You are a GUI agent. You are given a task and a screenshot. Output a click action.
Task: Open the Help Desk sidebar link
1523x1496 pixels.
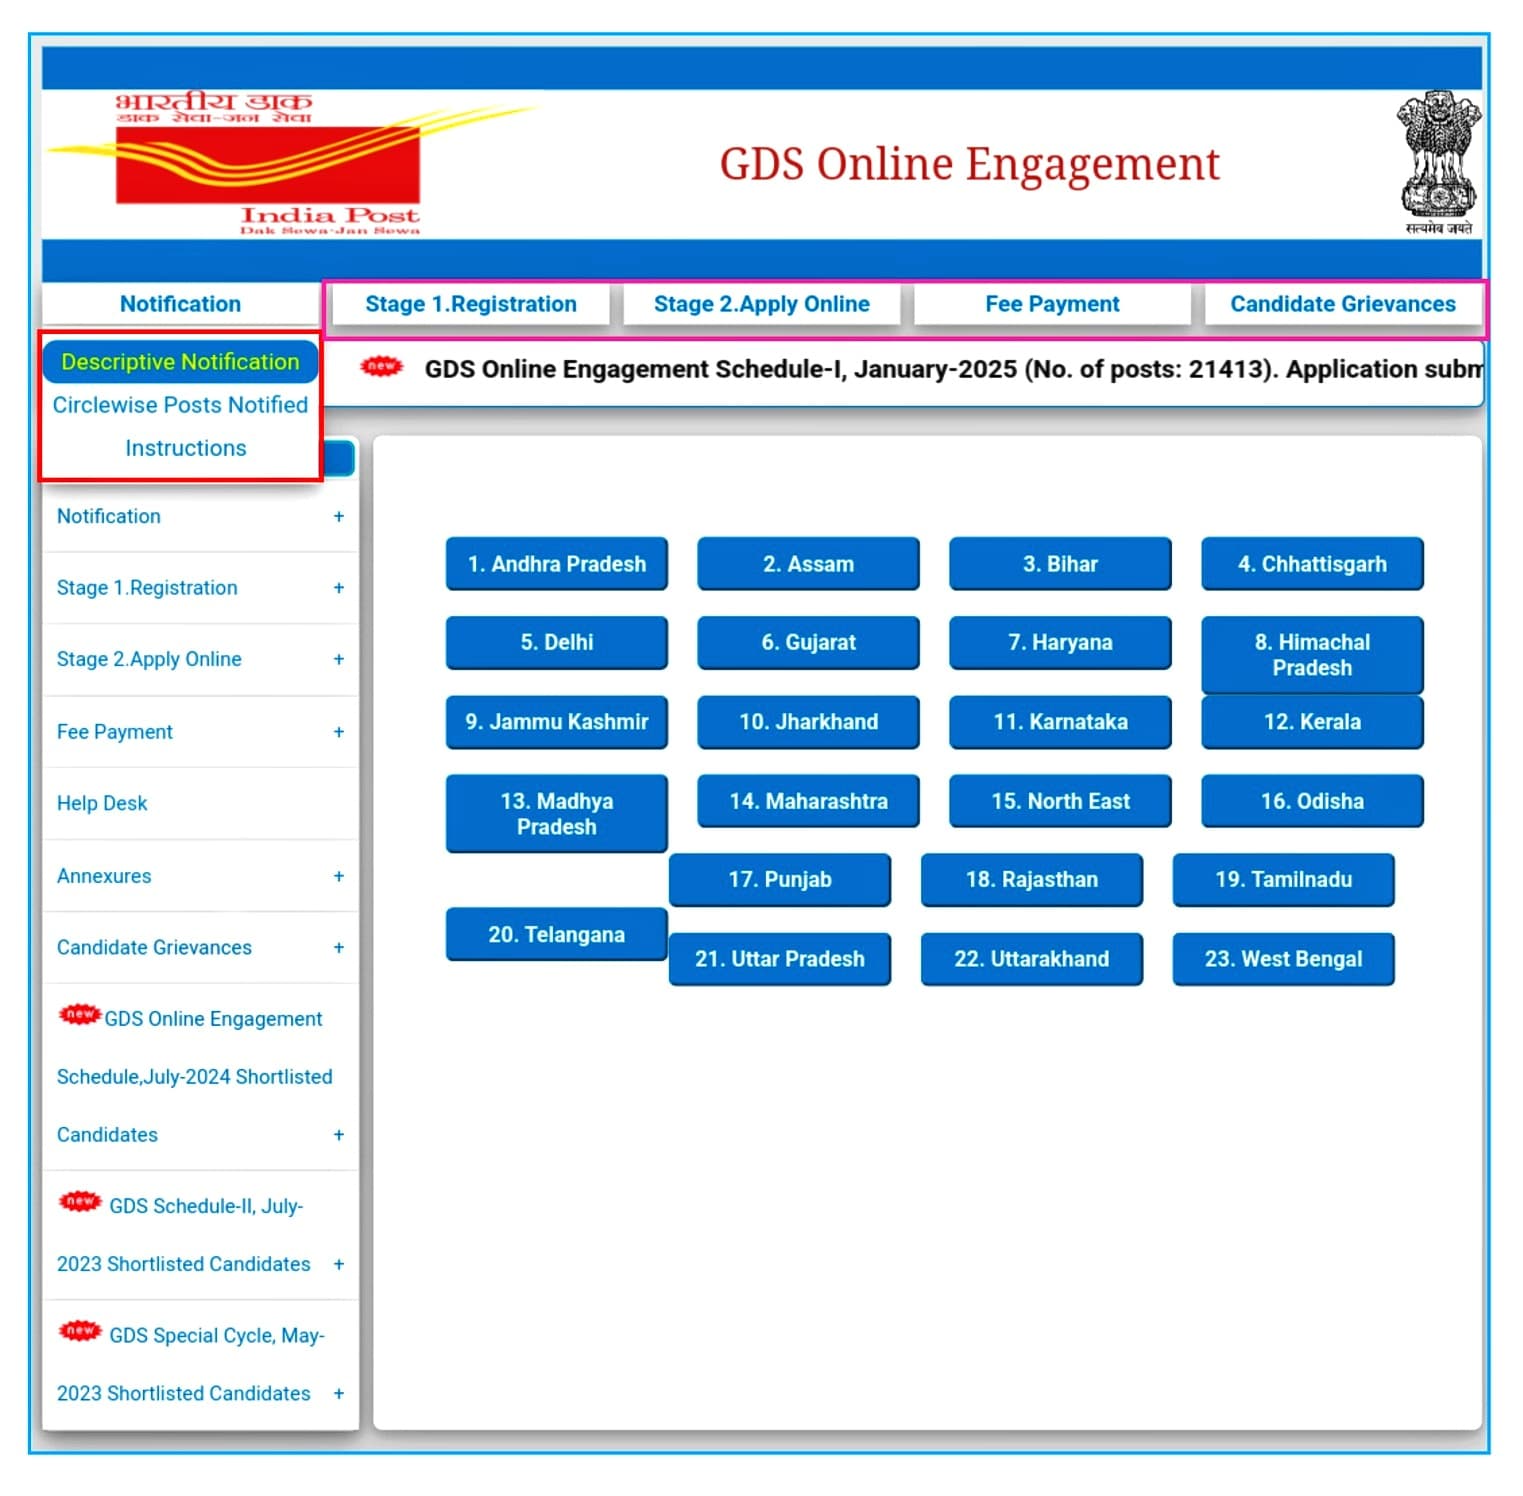click(102, 803)
